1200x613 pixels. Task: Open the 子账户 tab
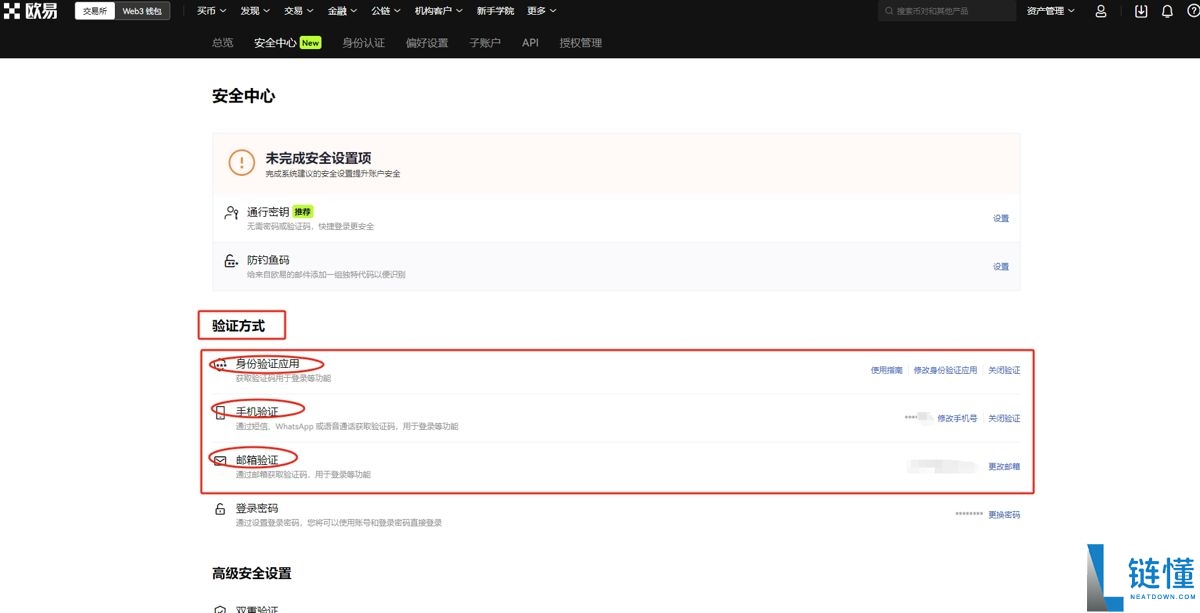[485, 43]
